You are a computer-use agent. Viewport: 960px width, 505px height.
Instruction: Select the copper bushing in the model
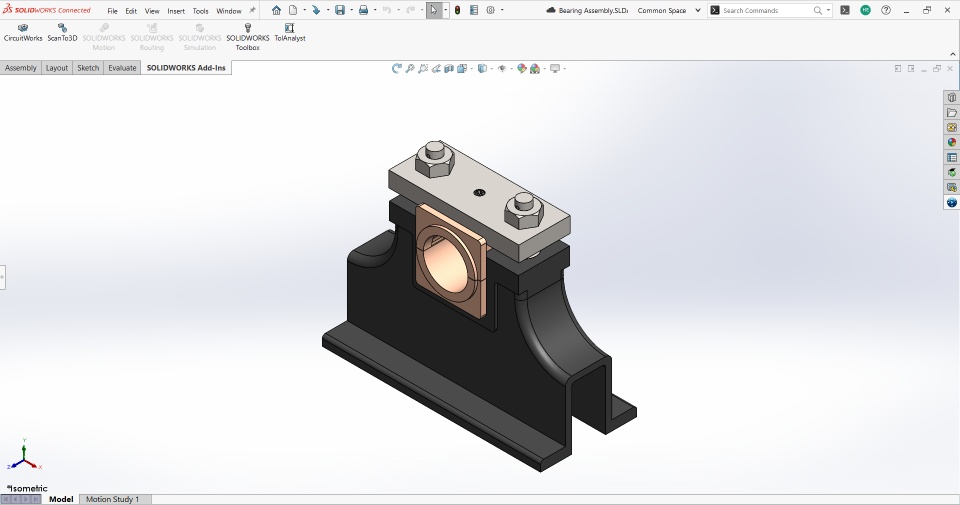pos(451,261)
